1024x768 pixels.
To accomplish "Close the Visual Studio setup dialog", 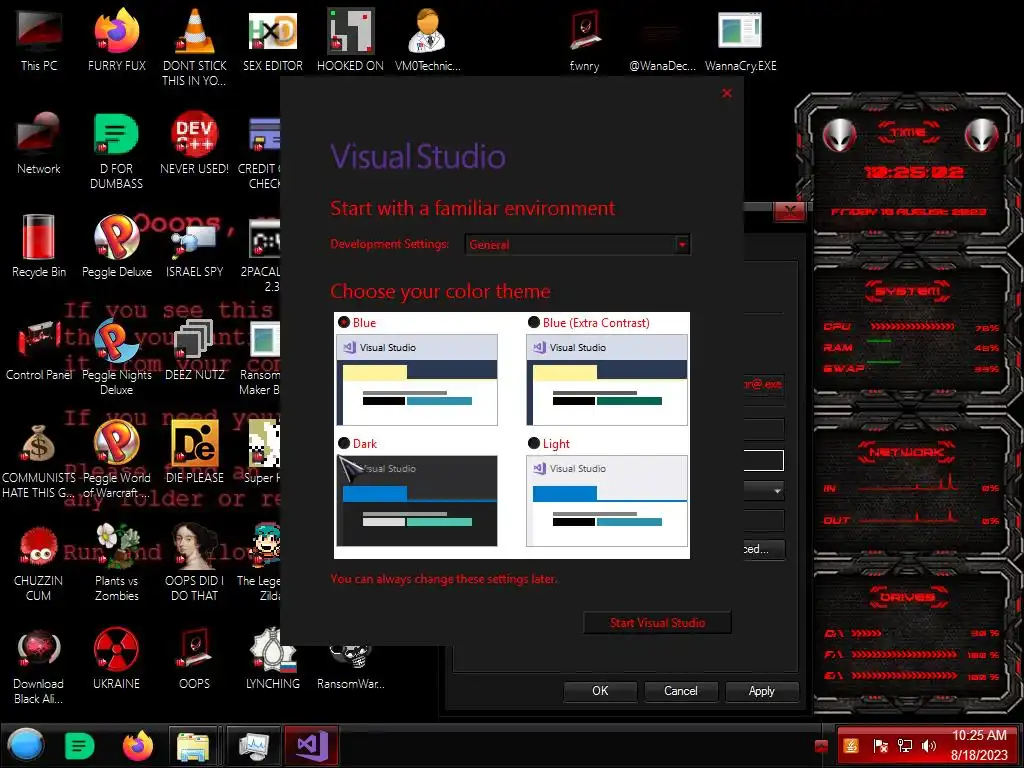I will click(x=727, y=93).
